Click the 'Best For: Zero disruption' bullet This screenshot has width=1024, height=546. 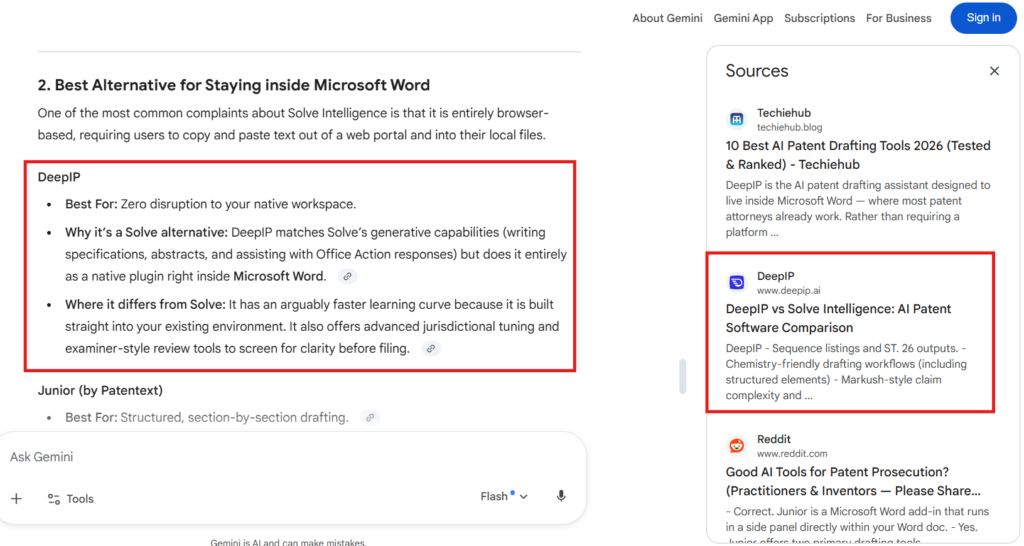pos(210,204)
